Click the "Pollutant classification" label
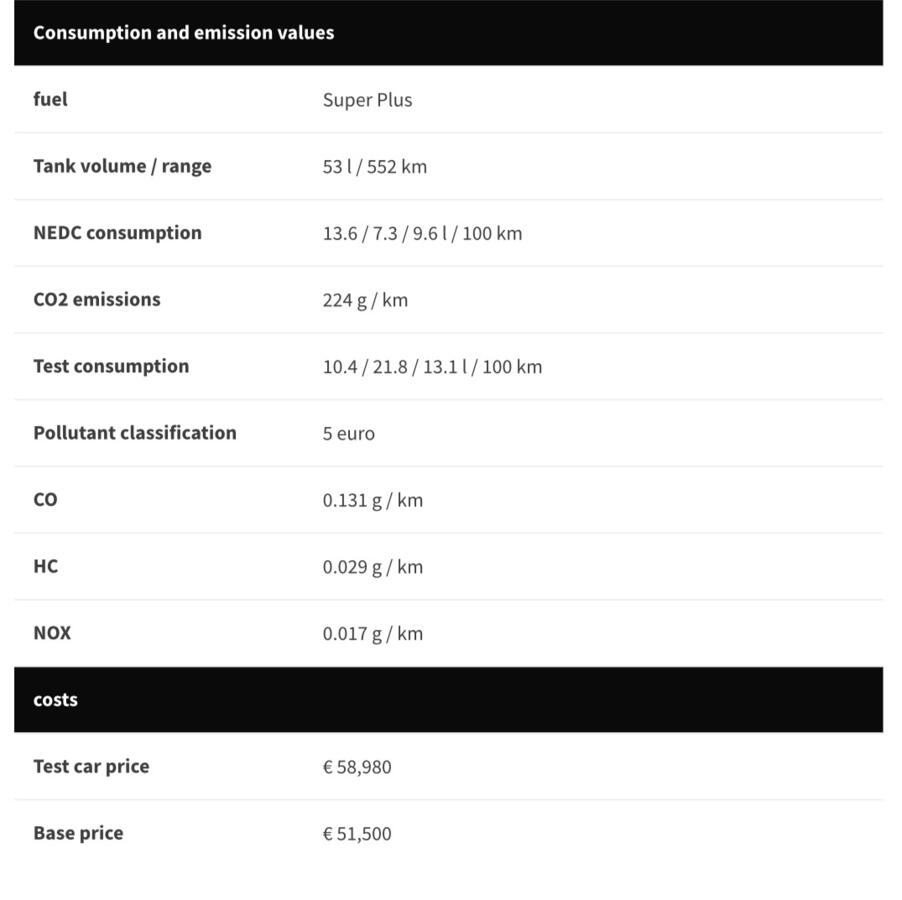 click(135, 433)
